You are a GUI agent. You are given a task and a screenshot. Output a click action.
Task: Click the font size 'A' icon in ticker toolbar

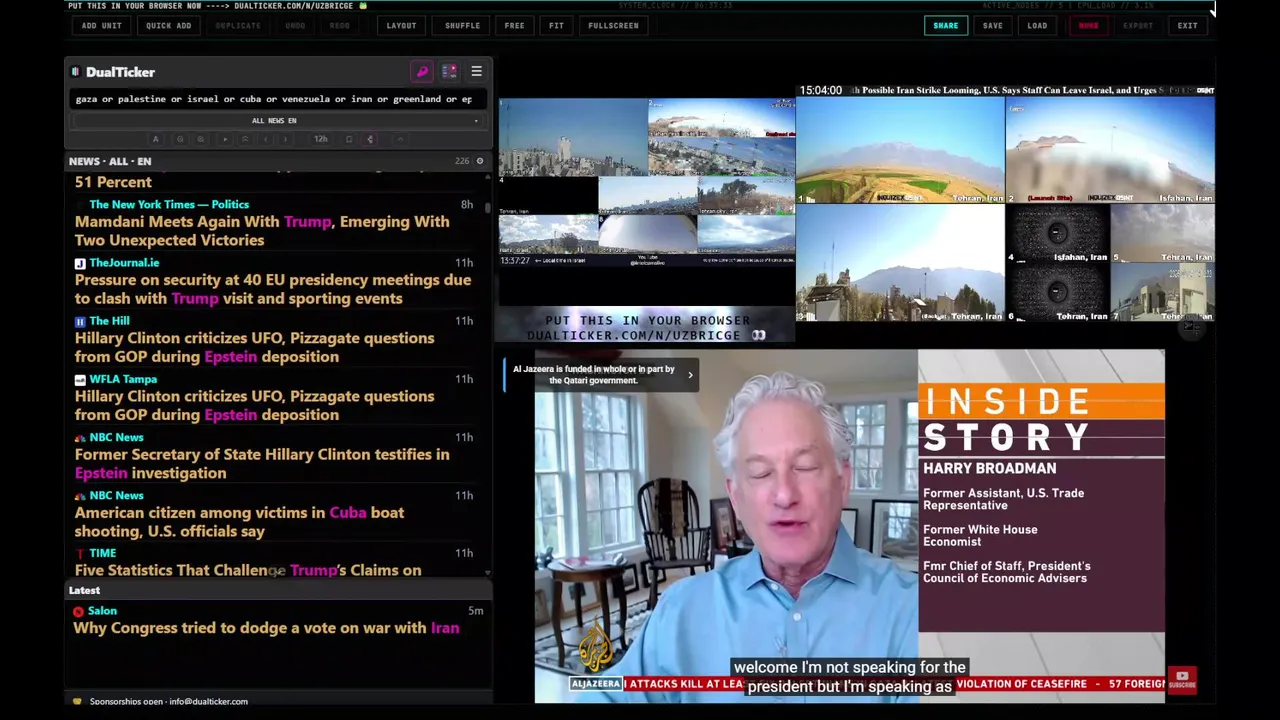click(155, 139)
